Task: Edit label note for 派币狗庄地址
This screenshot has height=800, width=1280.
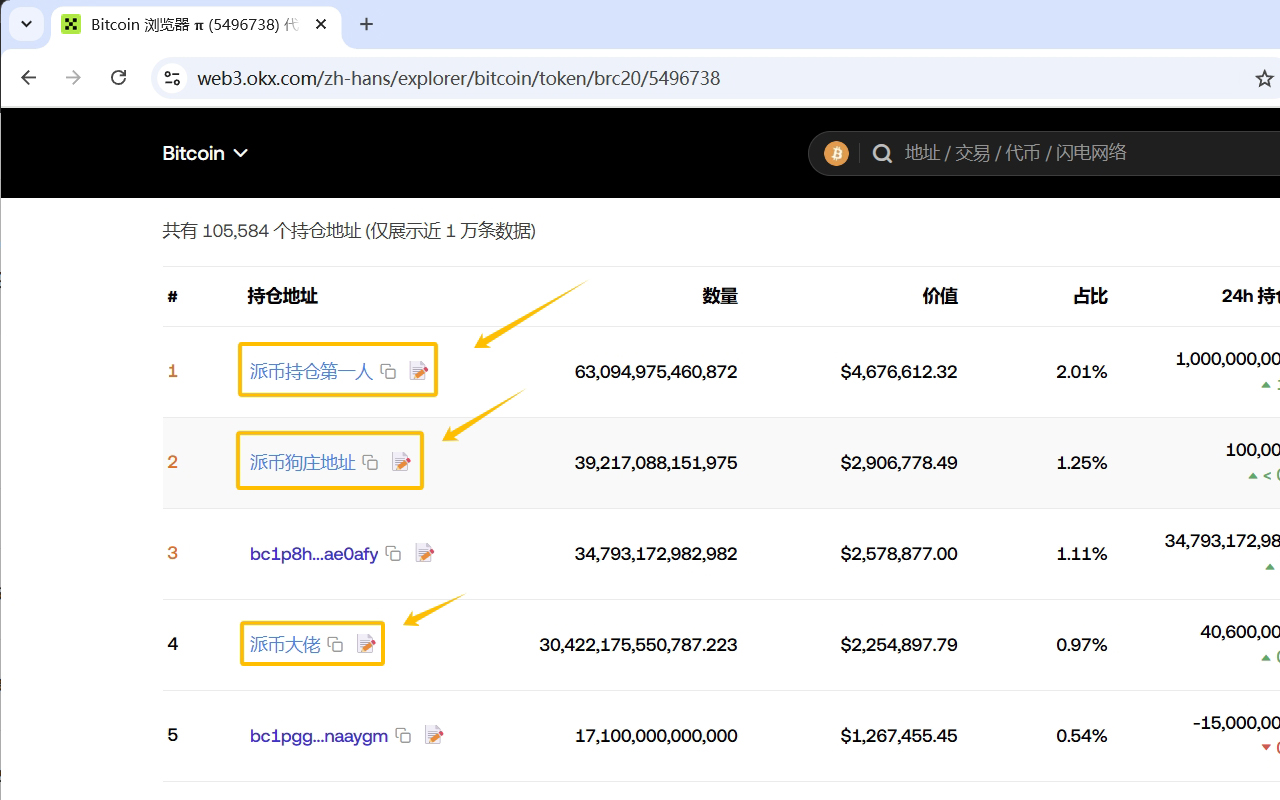Action: click(401, 462)
